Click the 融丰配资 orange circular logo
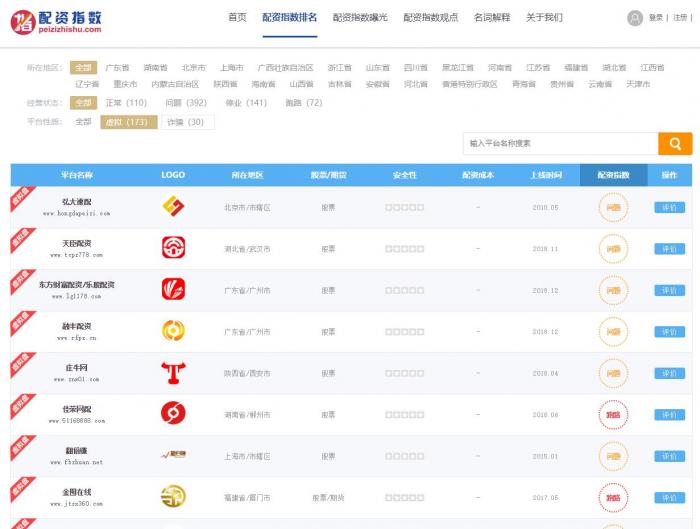 pyautogui.click(x=173, y=331)
